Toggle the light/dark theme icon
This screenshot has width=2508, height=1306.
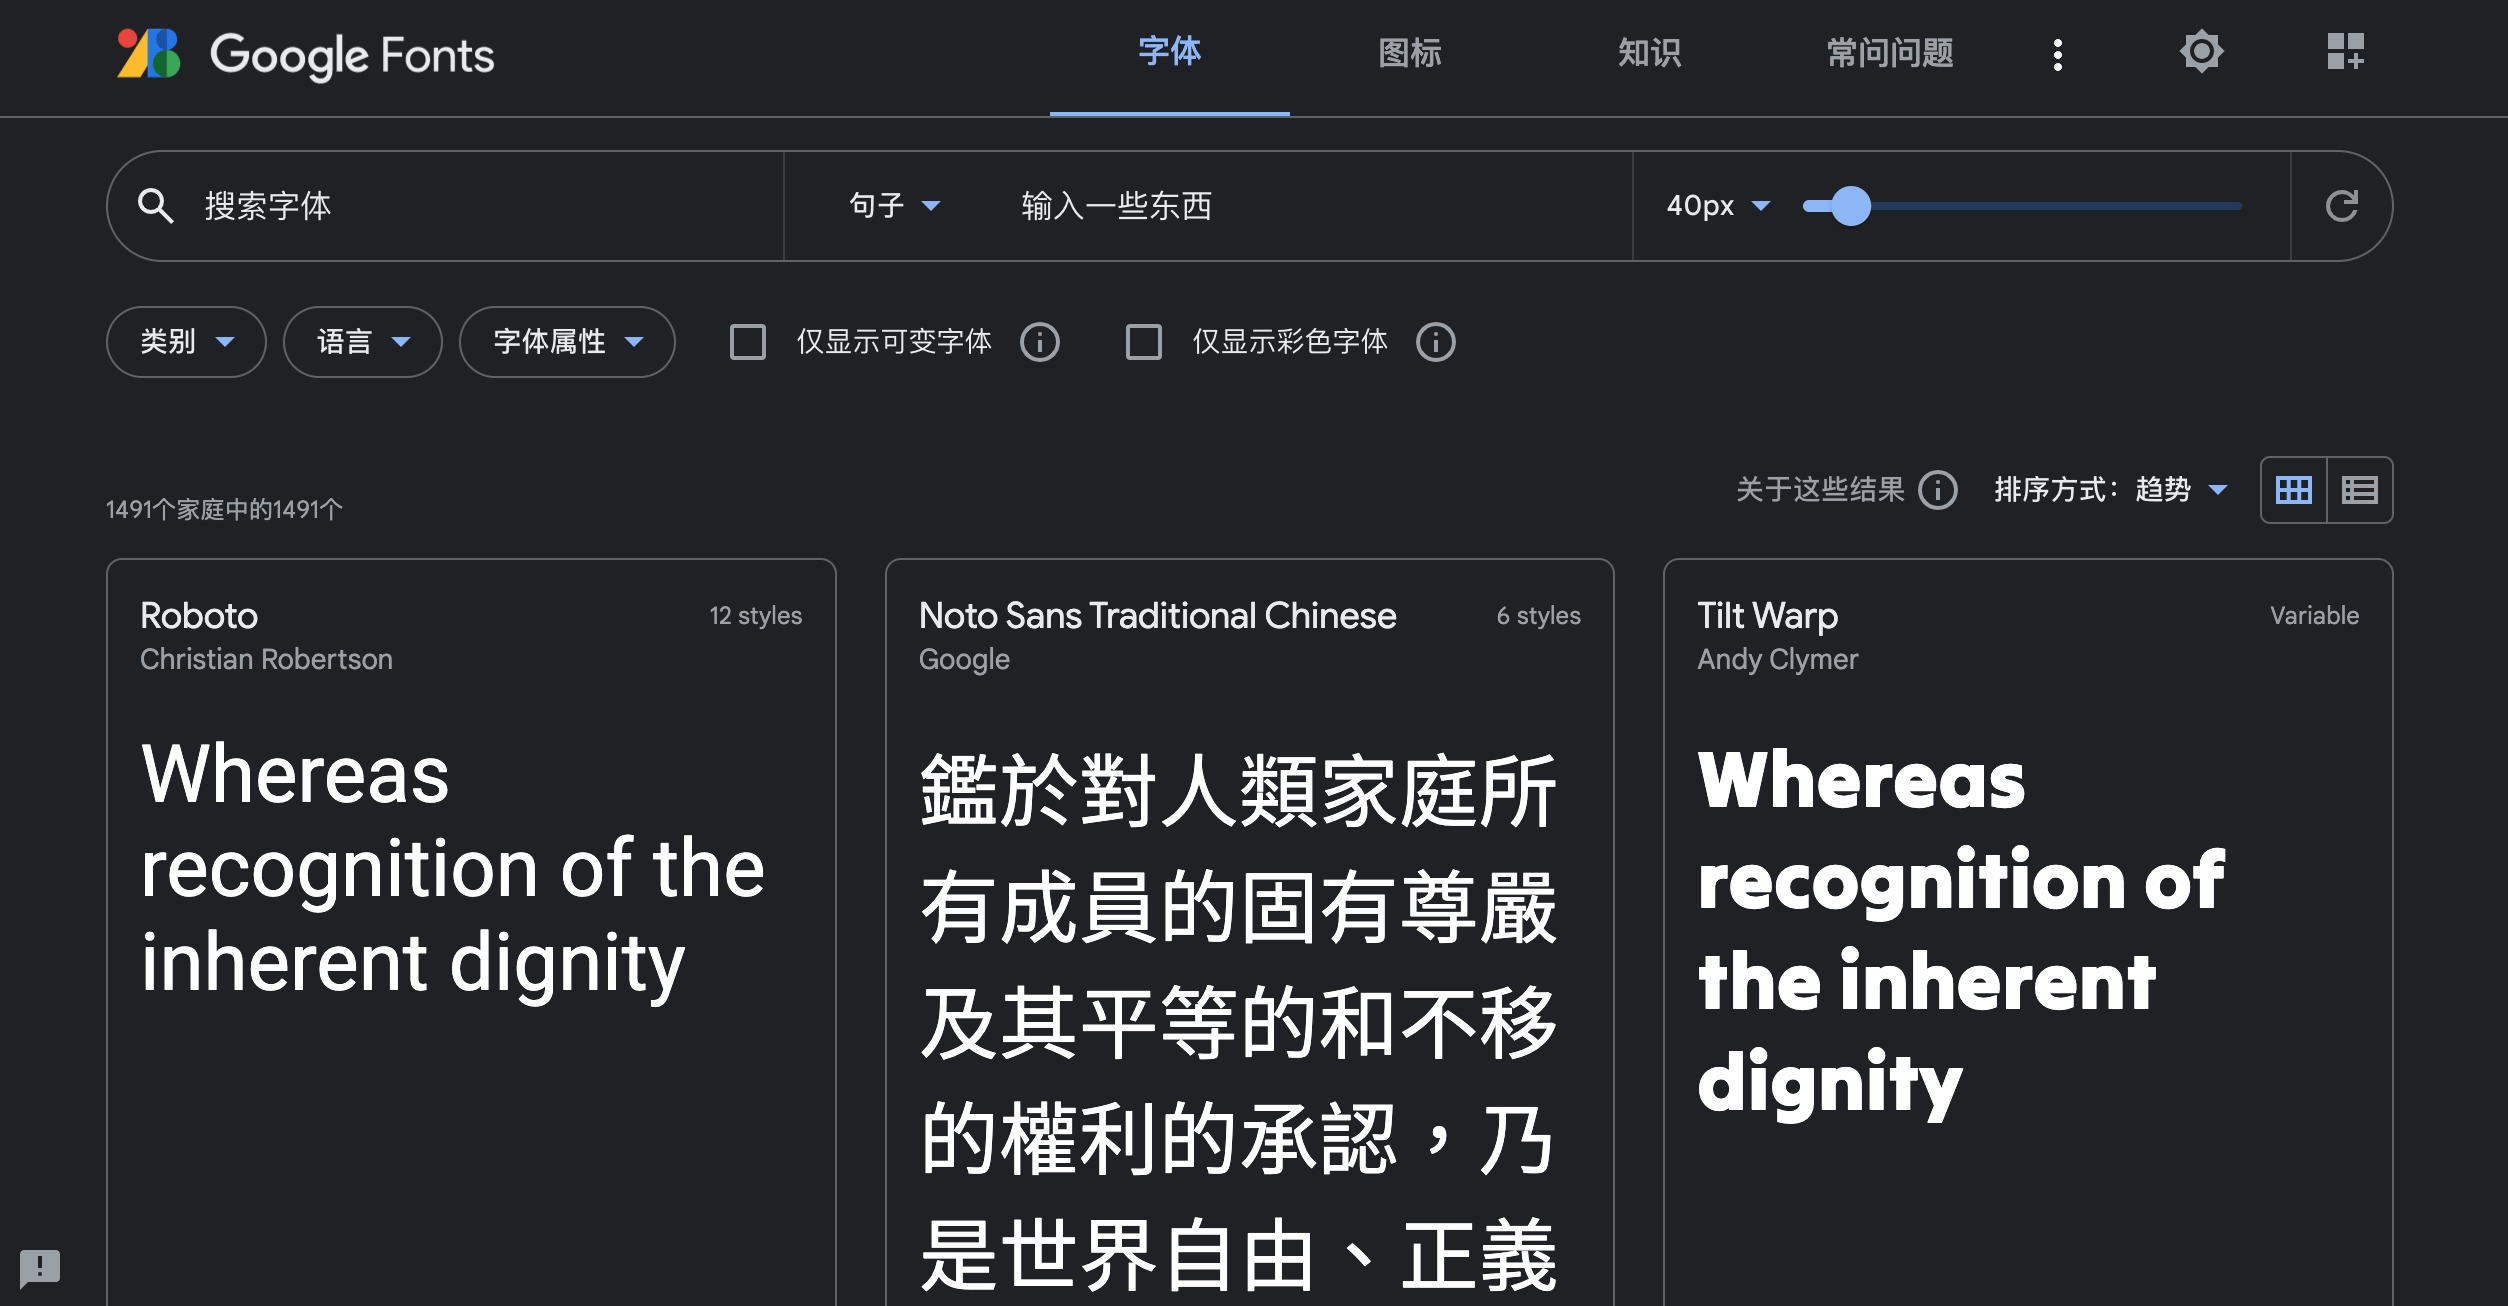[2201, 52]
